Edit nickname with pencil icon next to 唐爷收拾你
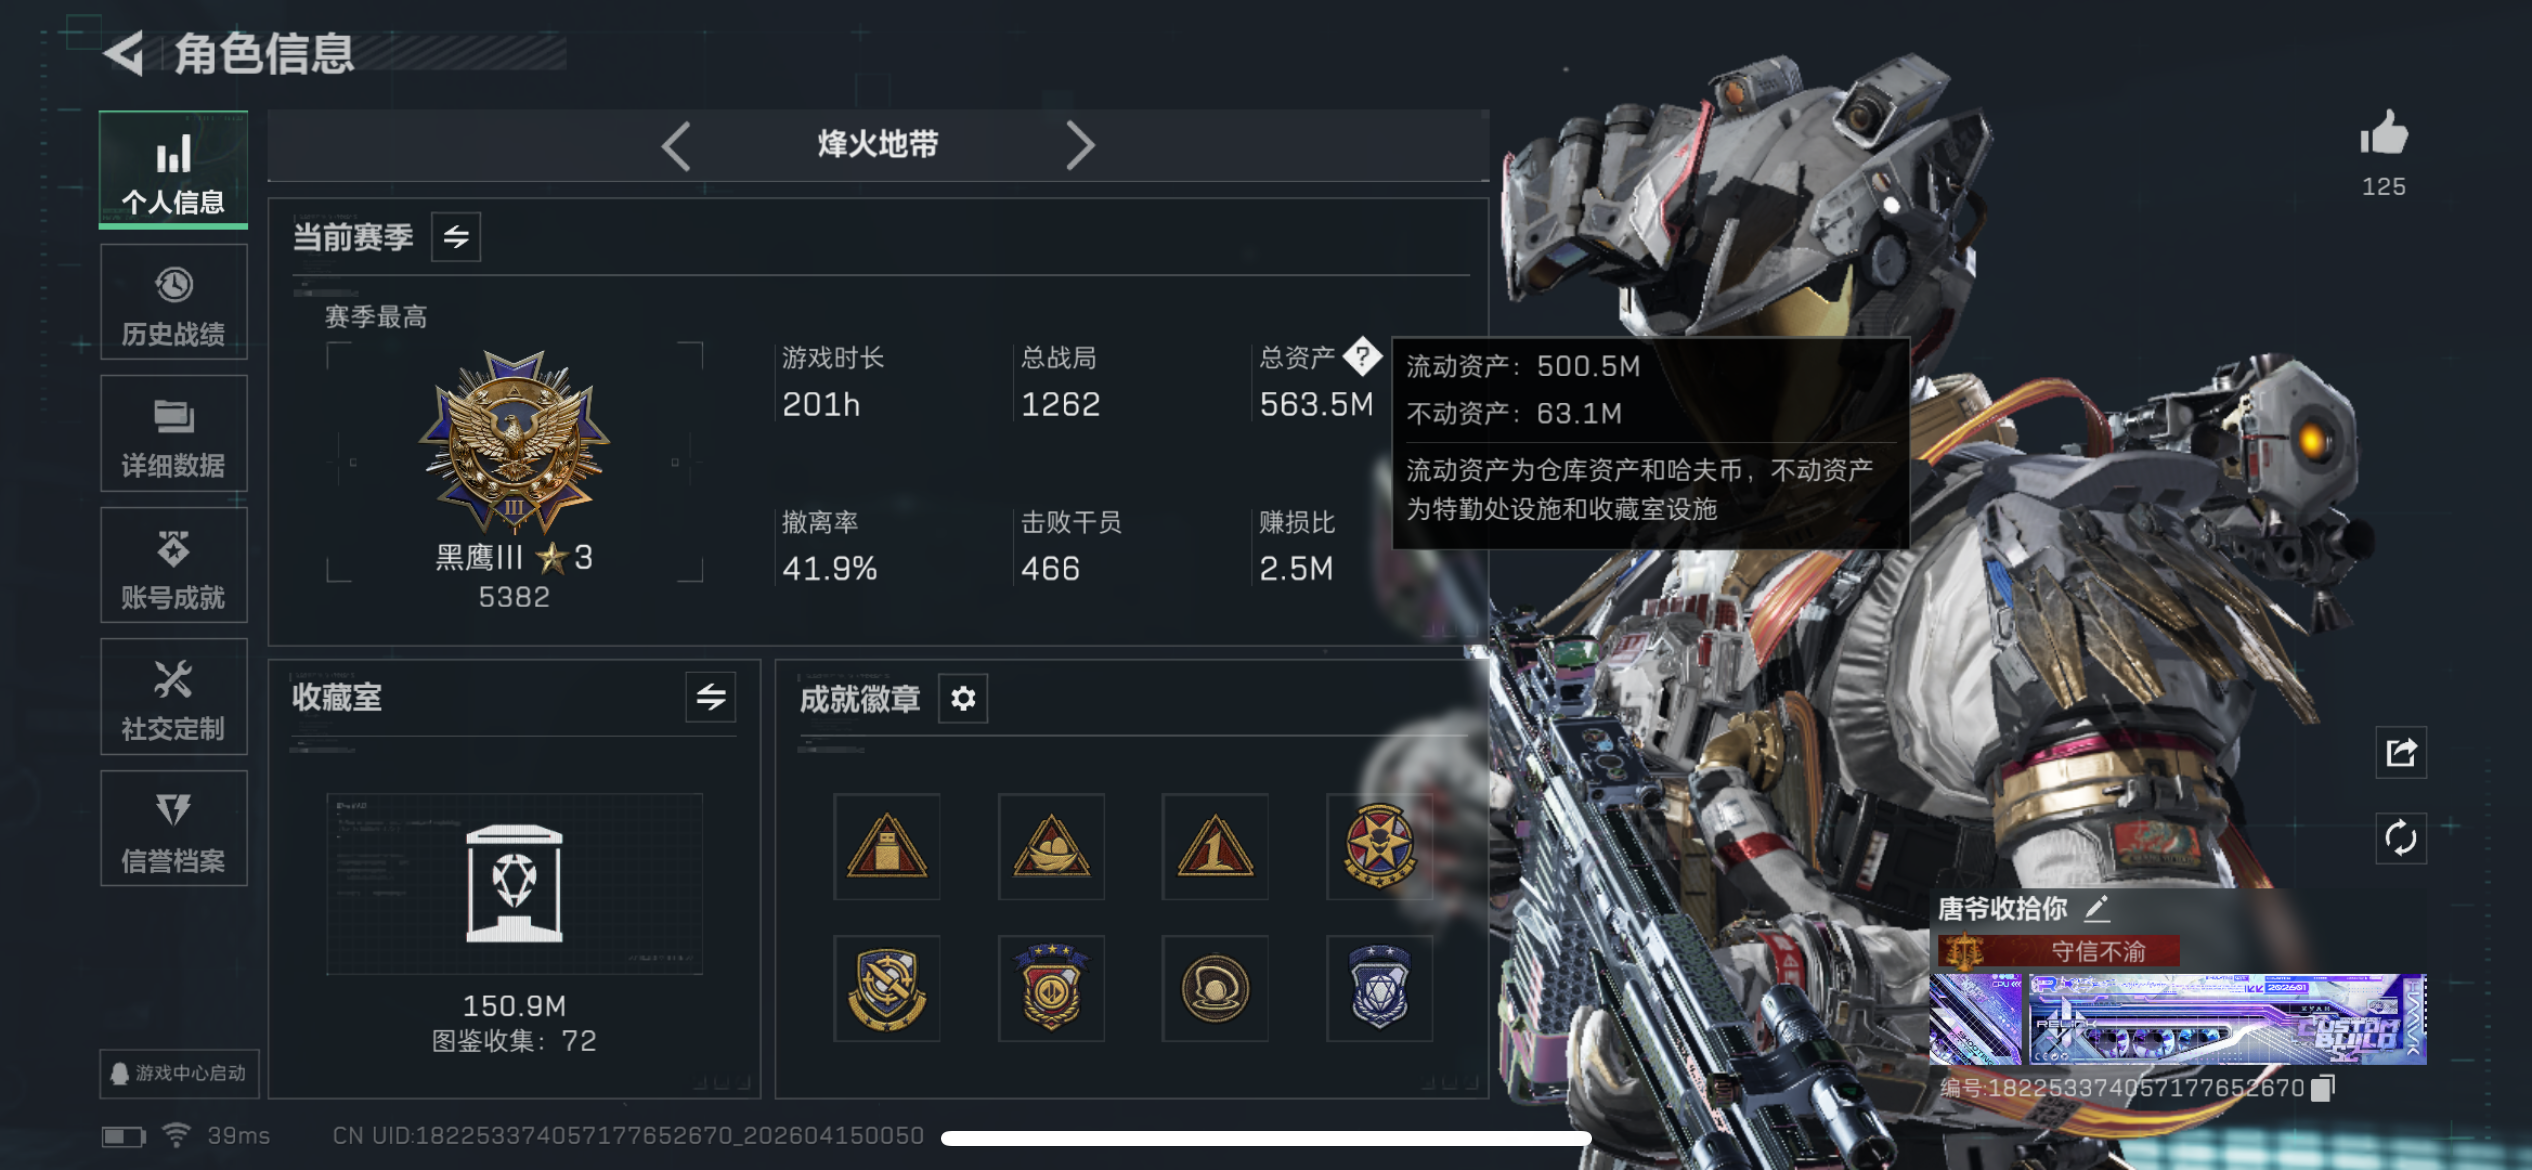Viewport: 2532px width, 1170px height. (x=2097, y=908)
